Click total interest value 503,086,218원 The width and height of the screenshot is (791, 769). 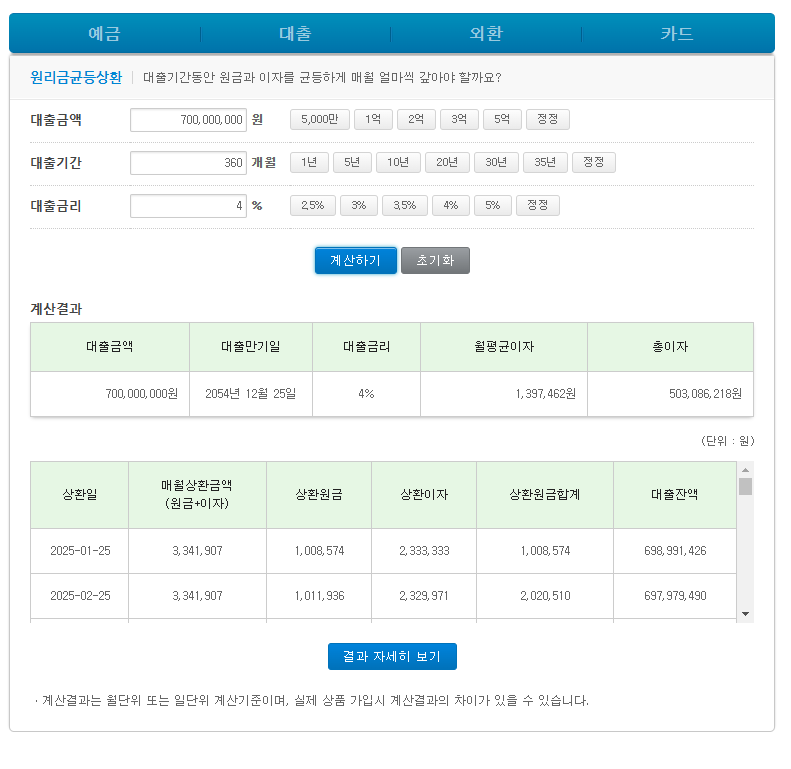705,394
